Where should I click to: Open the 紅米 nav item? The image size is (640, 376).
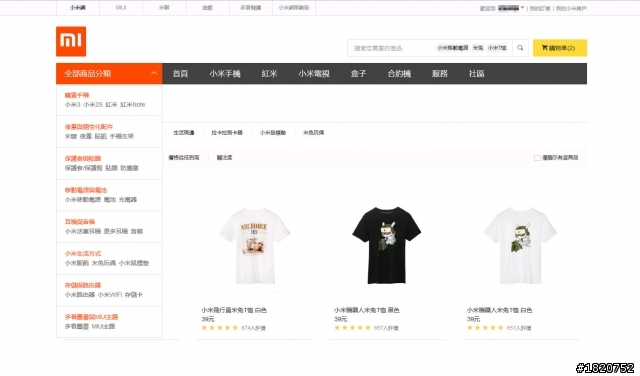pos(269,73)
